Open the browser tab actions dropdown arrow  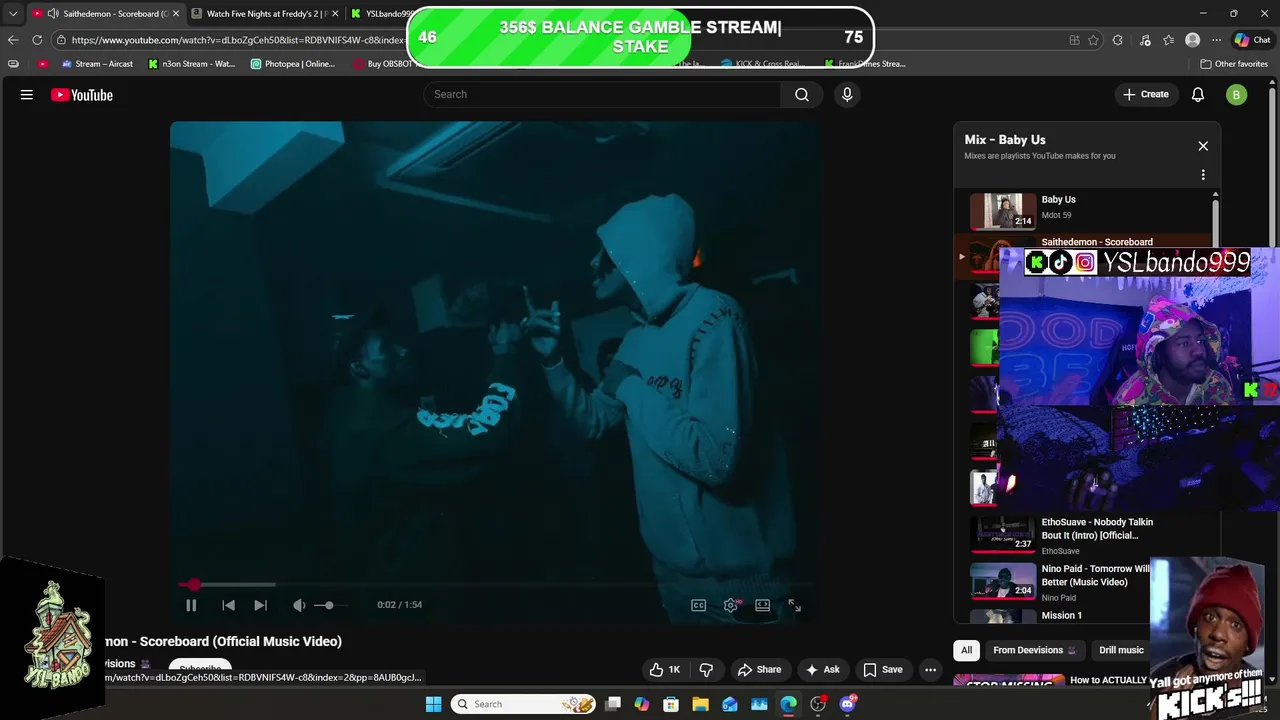[x=13, y=14]
